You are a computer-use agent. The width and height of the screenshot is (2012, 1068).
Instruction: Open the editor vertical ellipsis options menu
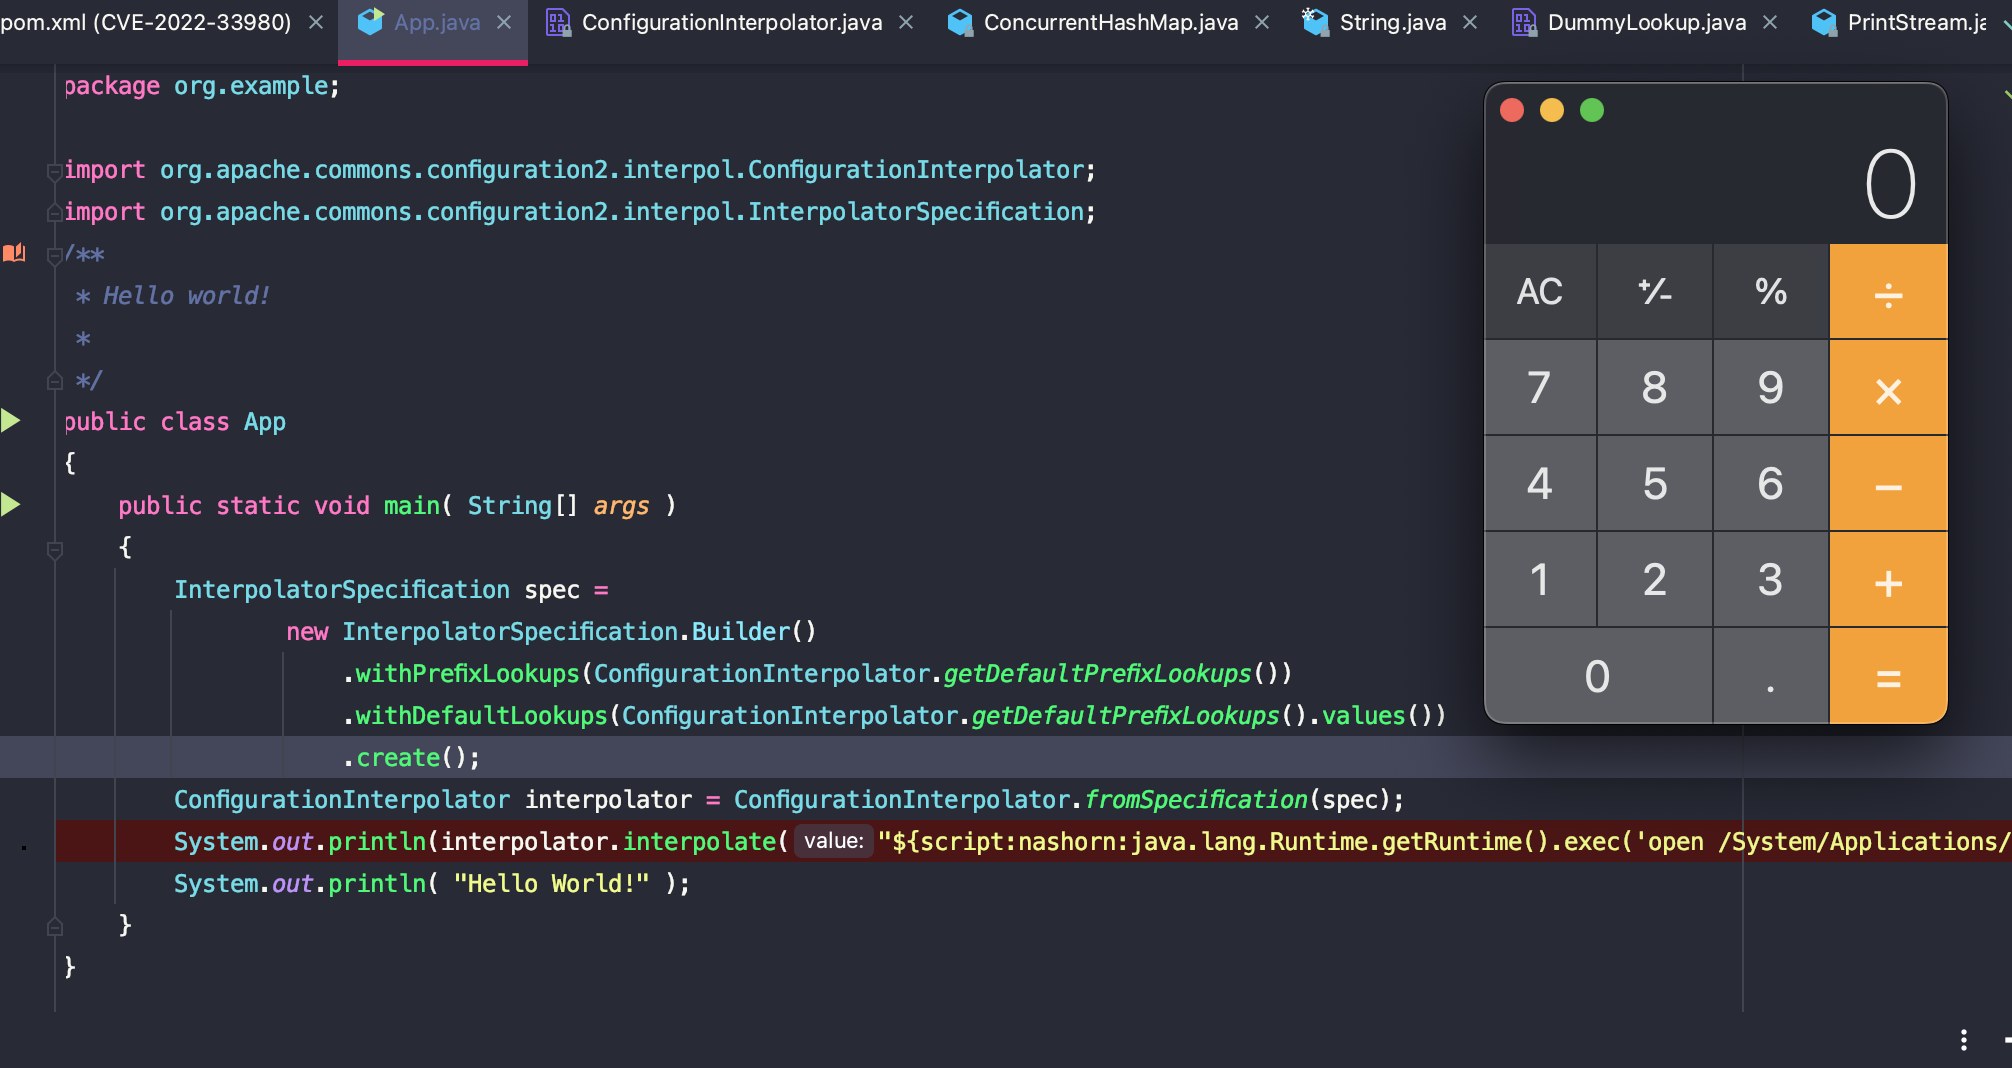[x=1964, y=1040]
